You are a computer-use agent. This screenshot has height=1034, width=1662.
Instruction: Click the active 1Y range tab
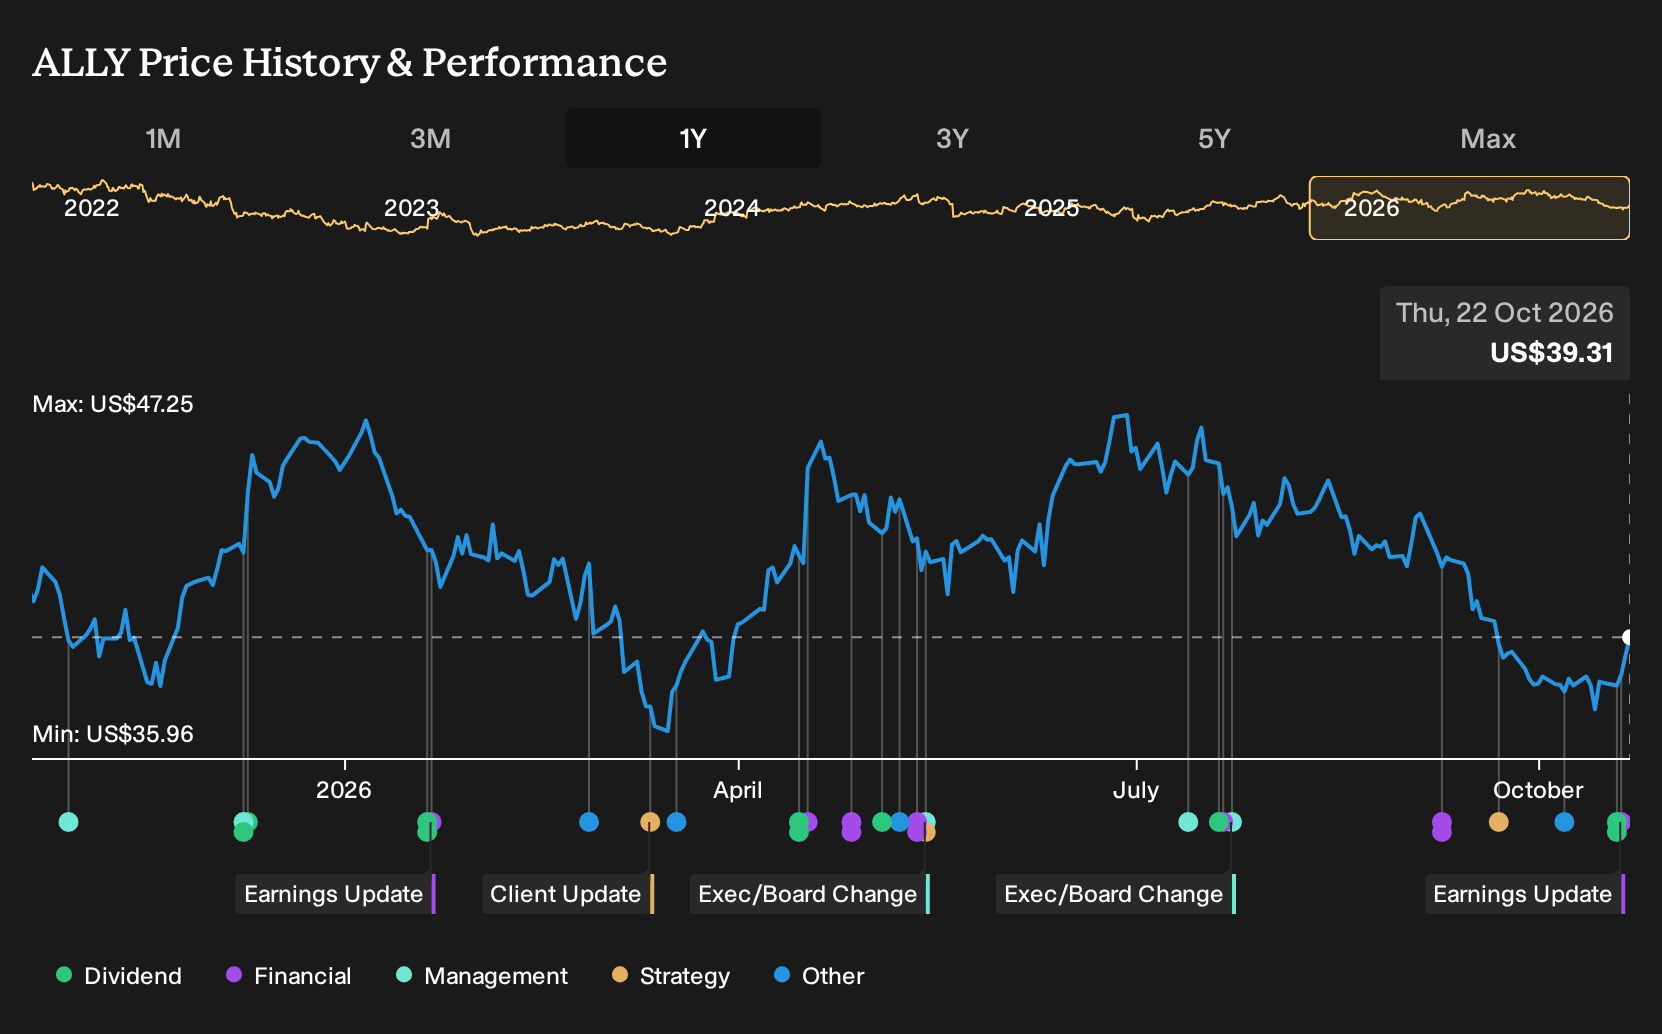tap(693, 138)
